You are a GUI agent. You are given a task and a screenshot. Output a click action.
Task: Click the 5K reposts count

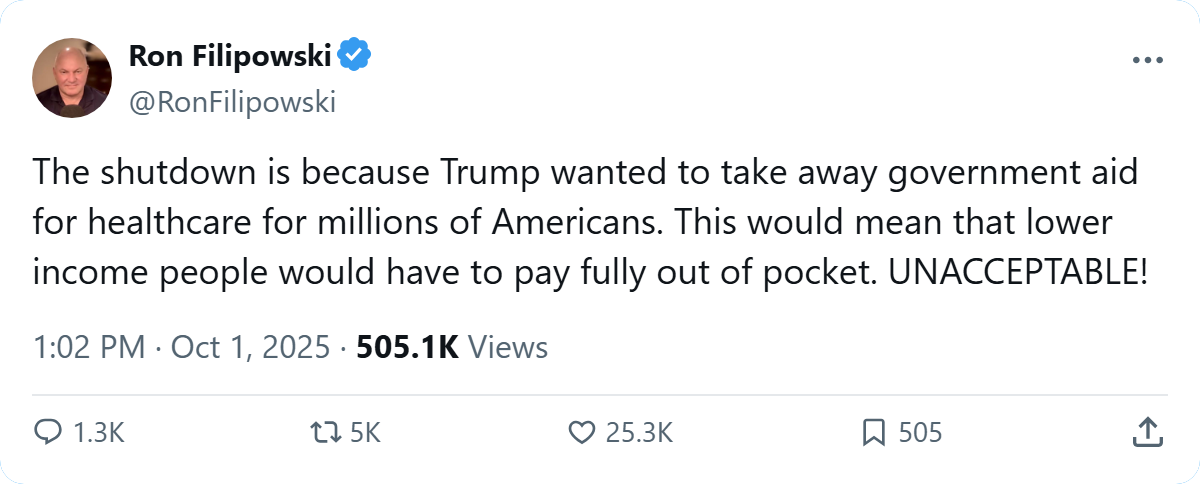pos(367,433)
